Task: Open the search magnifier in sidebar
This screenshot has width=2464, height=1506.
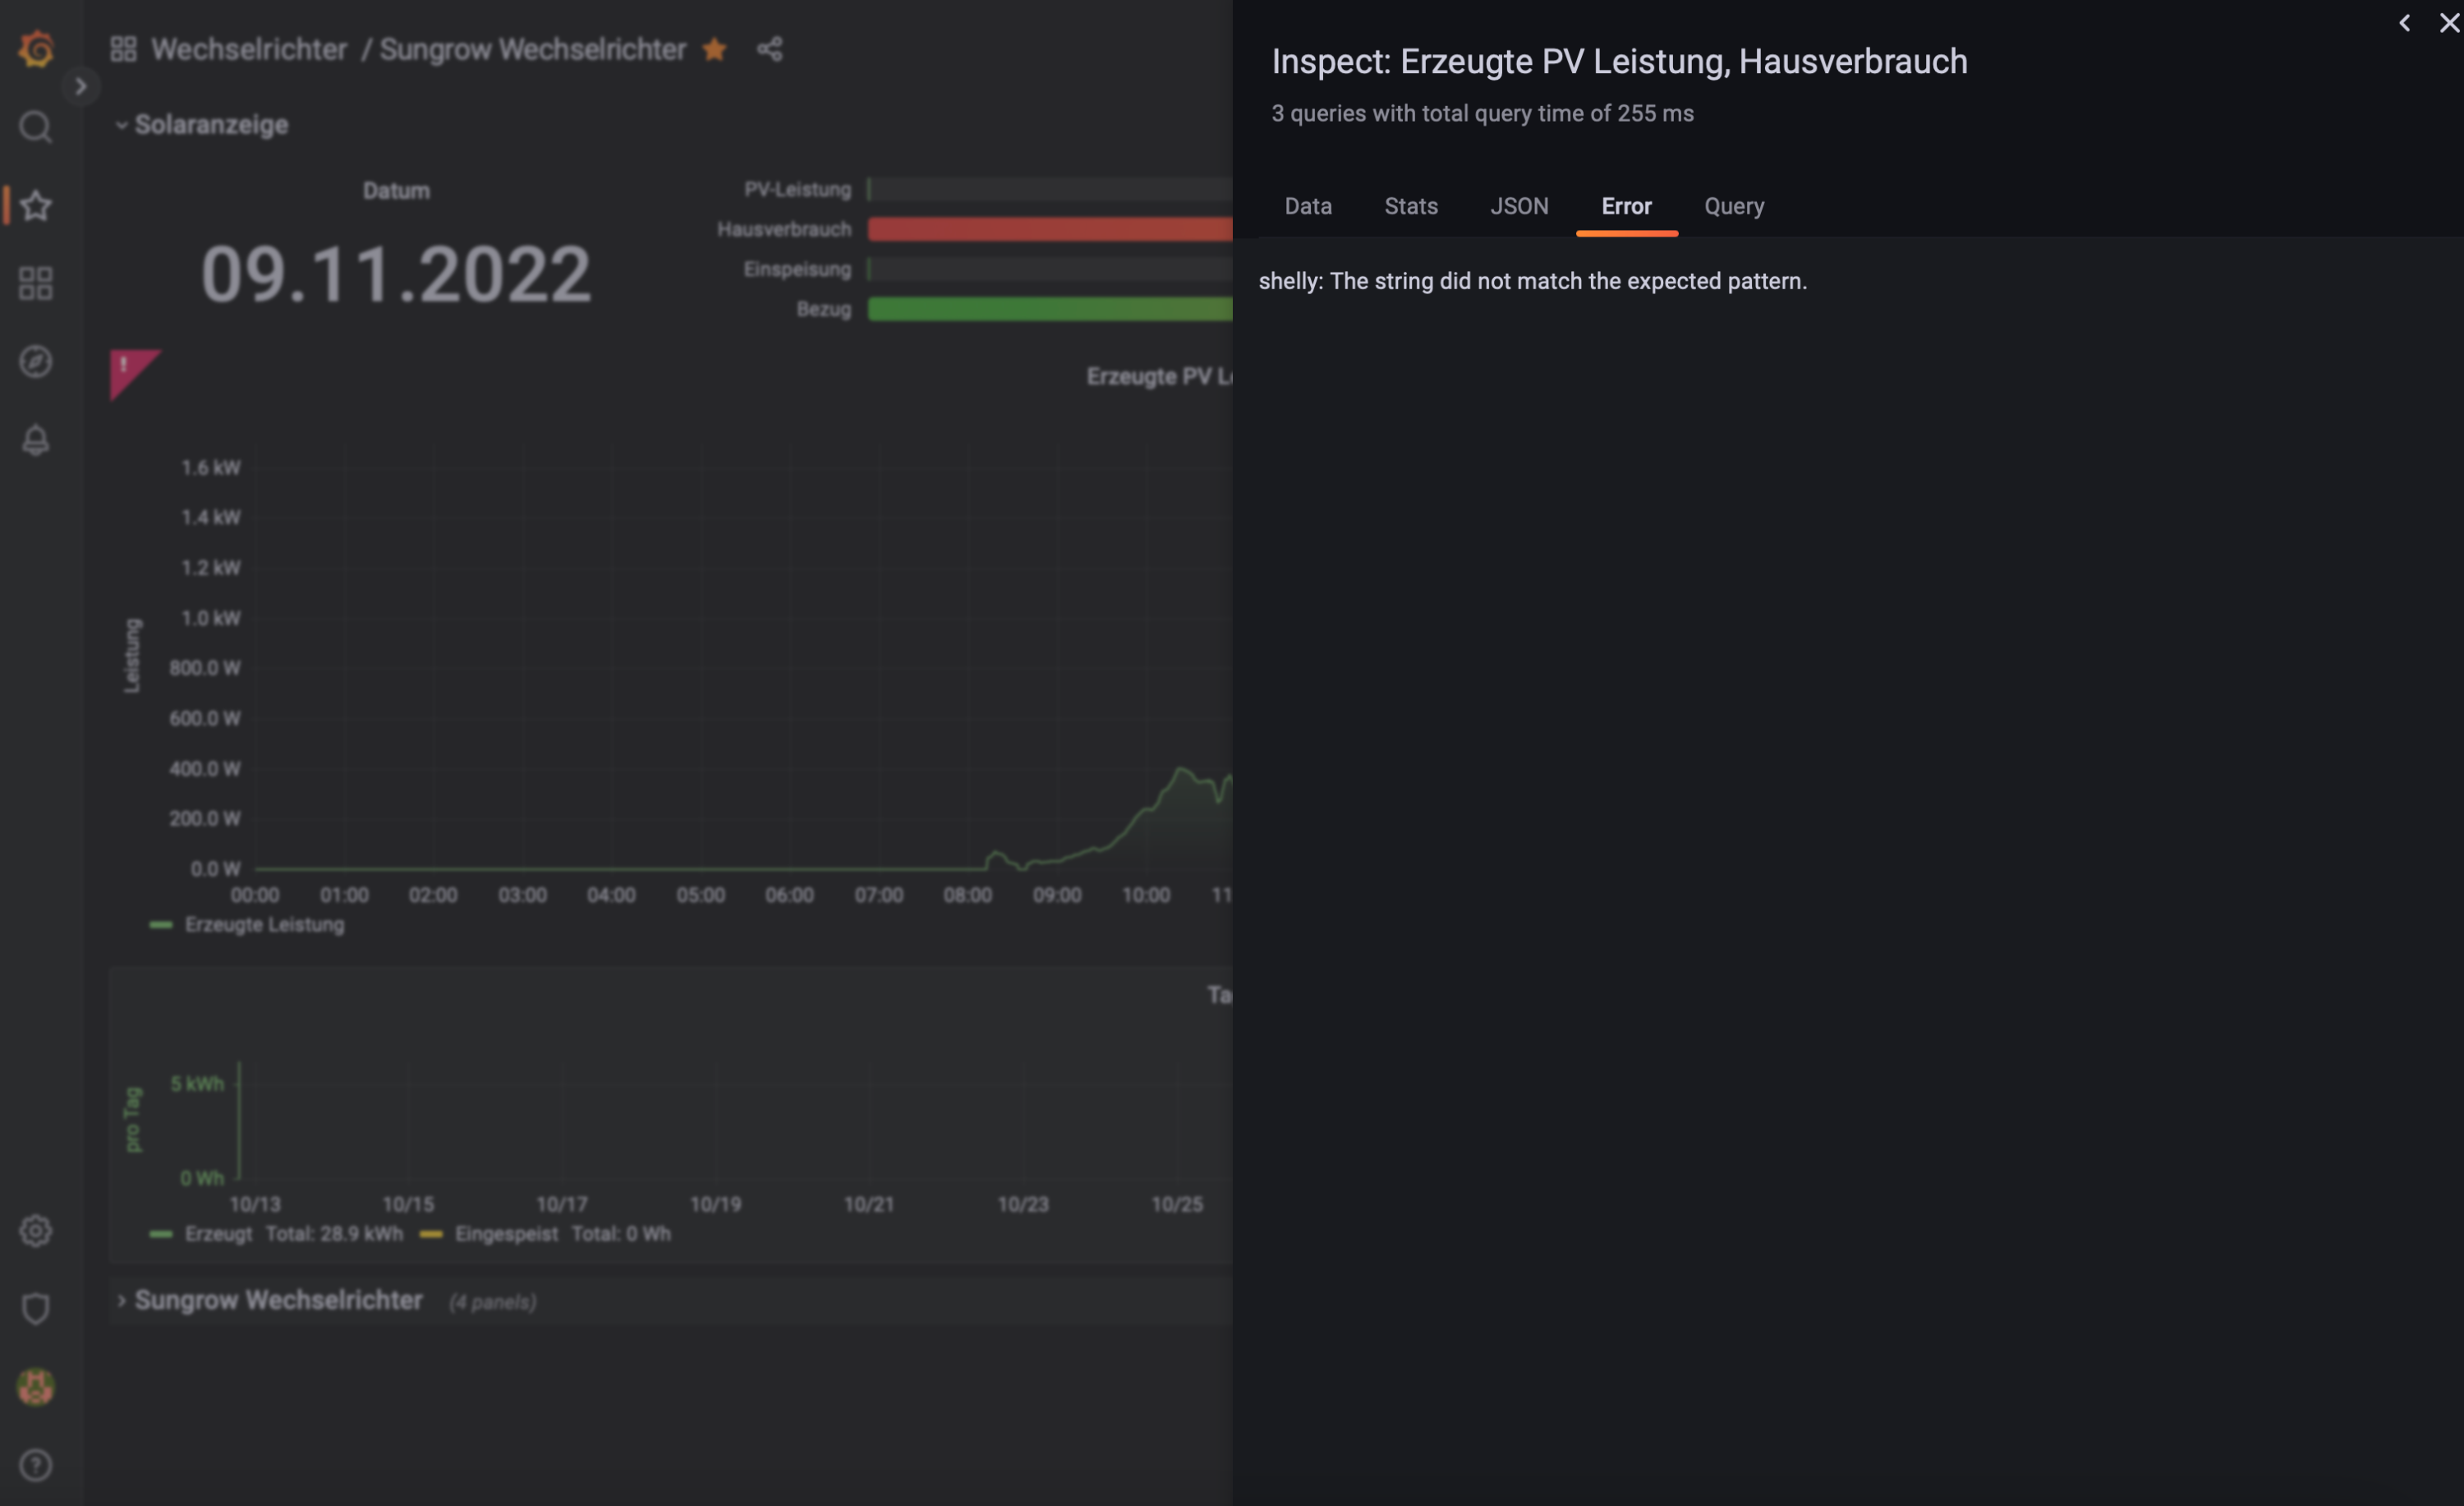Action: [36, 127]
